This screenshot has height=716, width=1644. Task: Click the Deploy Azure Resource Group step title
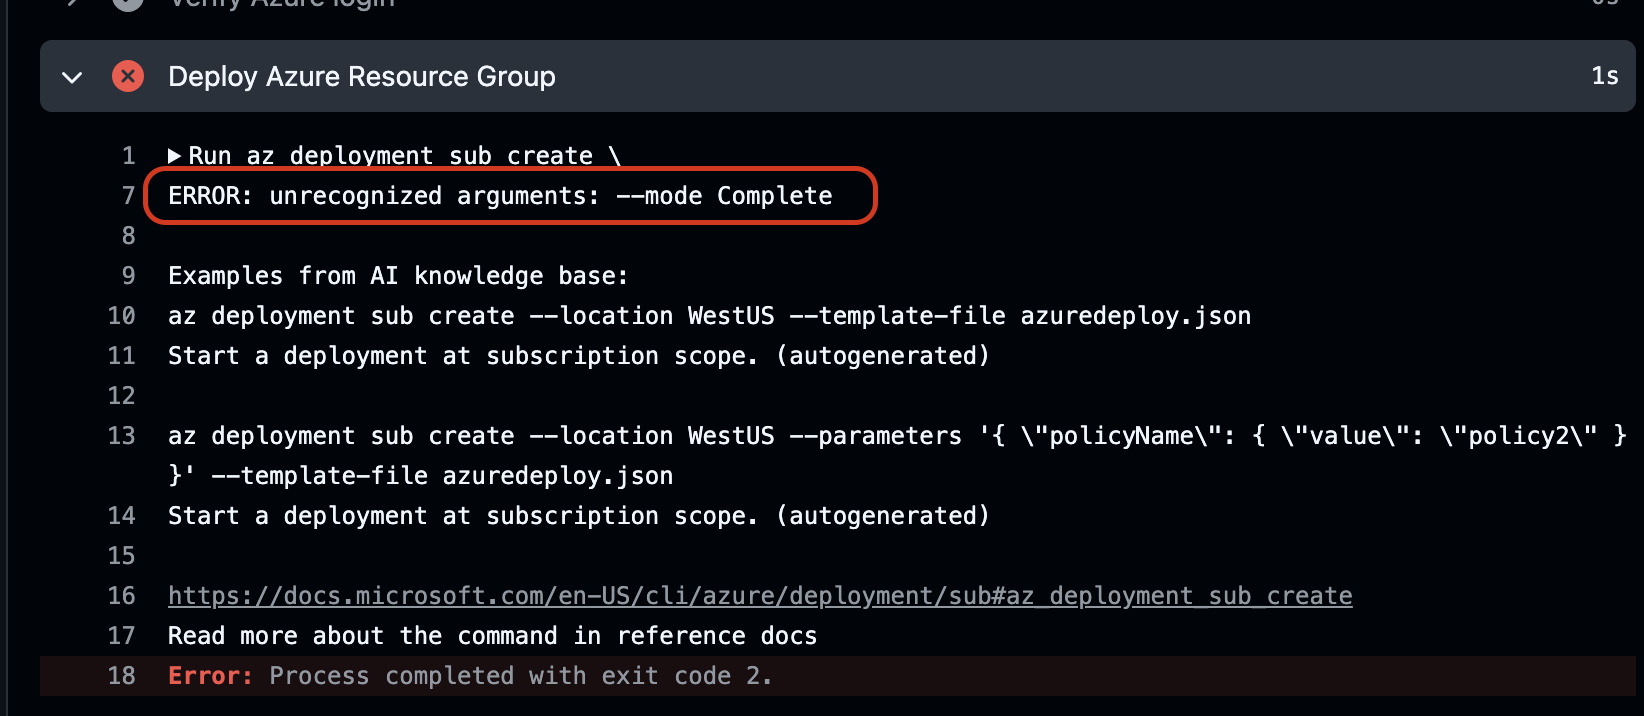pos(361,77)
